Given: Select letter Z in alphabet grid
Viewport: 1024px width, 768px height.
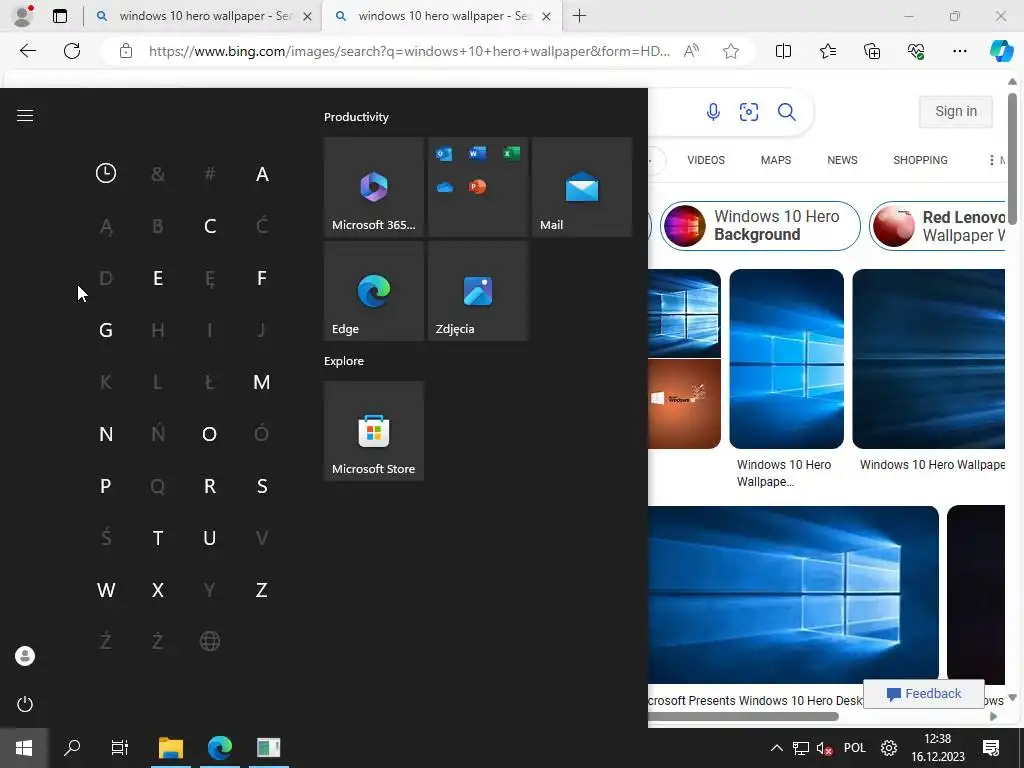Looking at the screenshot, I should 262,590.
